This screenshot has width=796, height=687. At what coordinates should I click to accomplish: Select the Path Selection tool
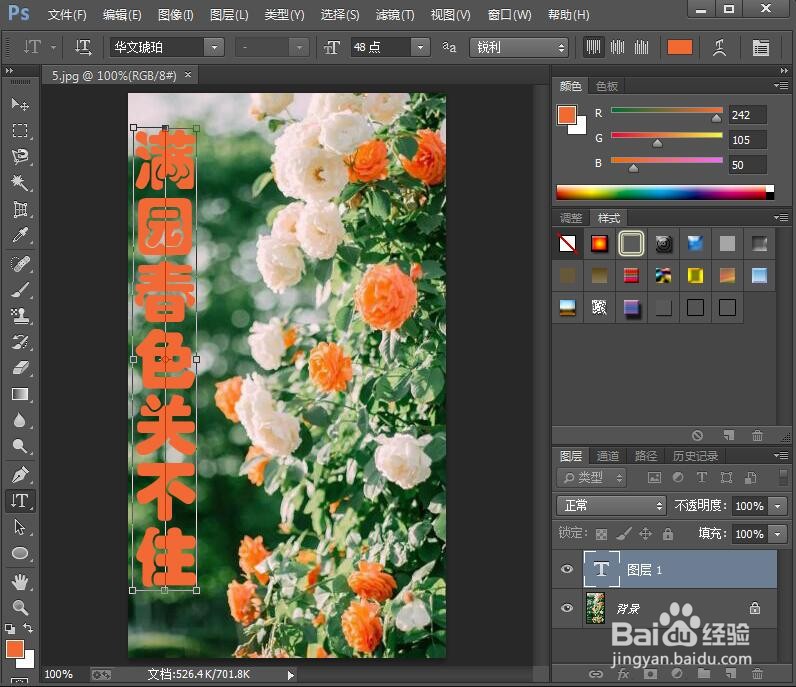20,527
